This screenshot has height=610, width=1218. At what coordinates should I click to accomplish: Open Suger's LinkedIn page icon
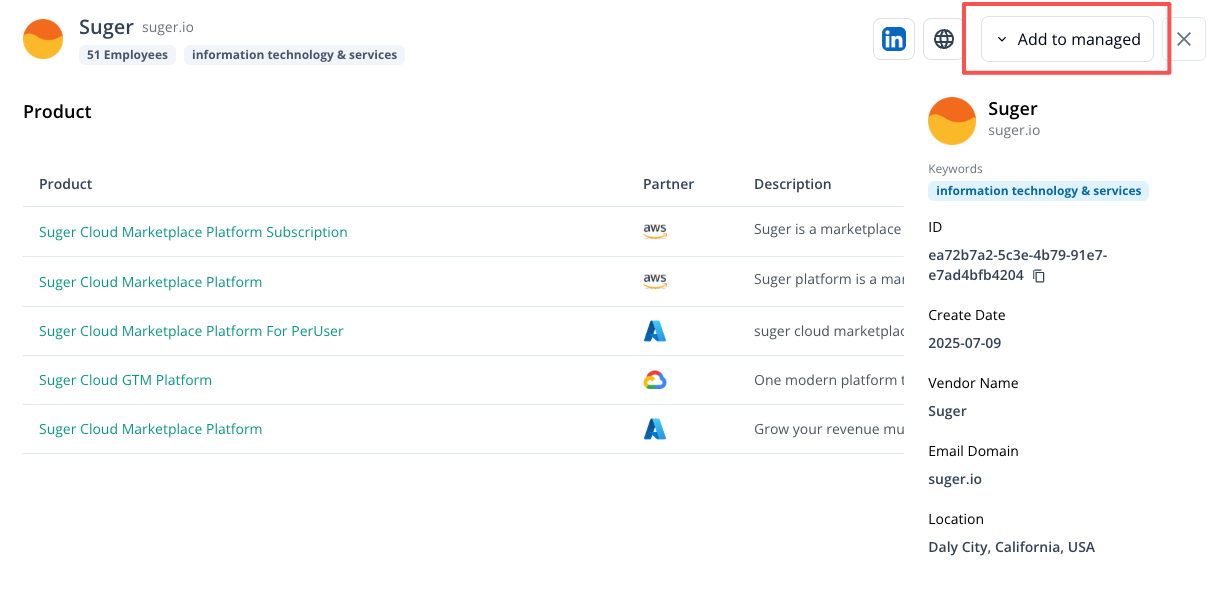click(893, 39)
